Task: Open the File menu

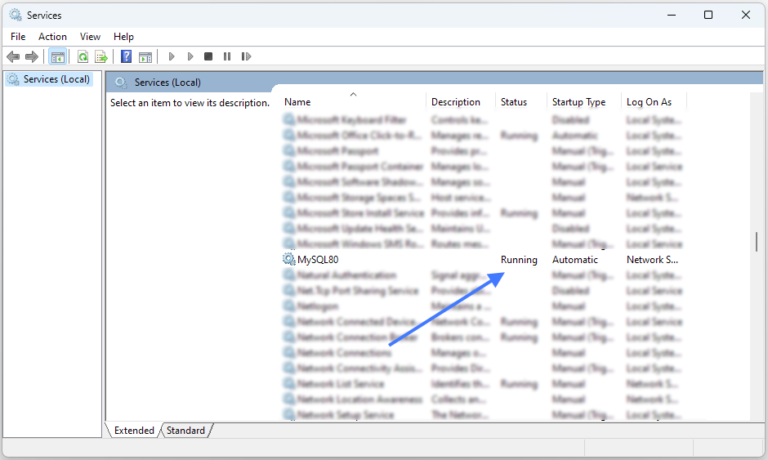Action: tap(18, 37)
